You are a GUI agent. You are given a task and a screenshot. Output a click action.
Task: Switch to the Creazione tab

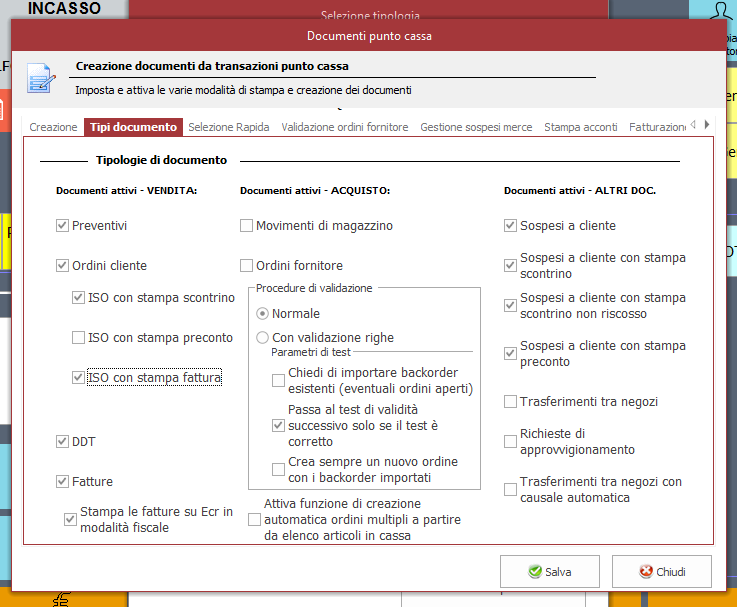coord(53,127)
